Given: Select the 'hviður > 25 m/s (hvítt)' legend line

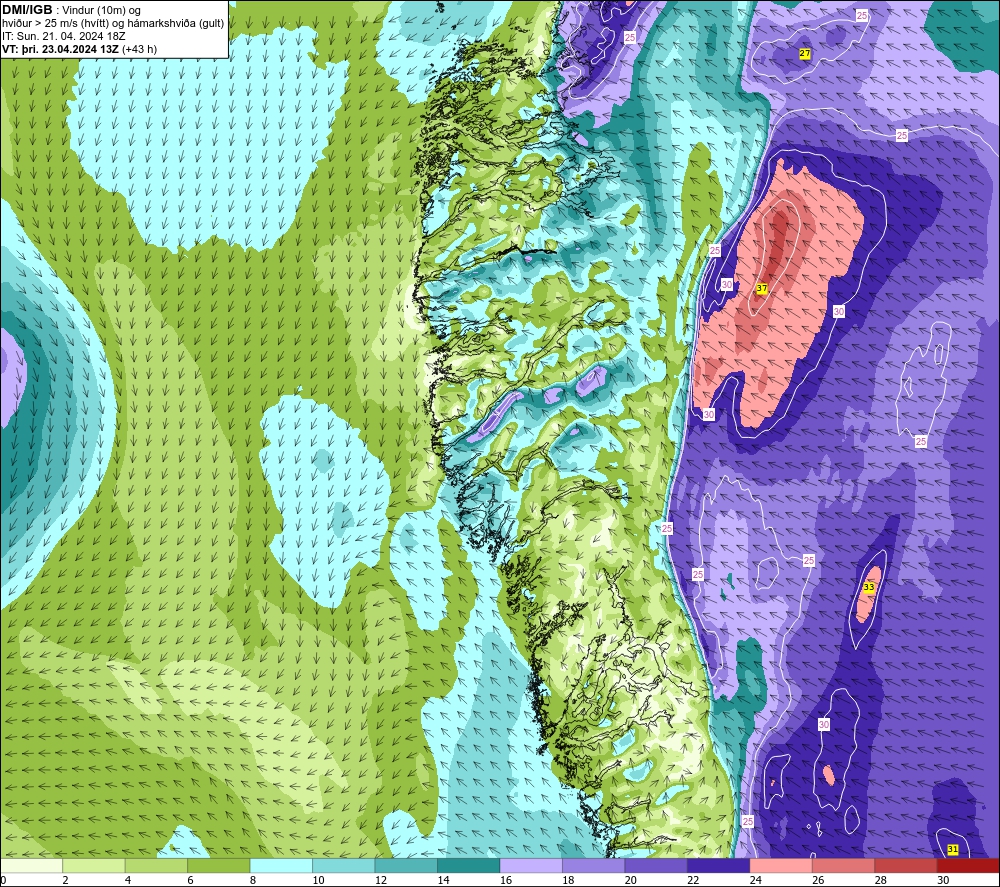Looking at the screenshot, I should pyautogui.click(x=113, y=24).
